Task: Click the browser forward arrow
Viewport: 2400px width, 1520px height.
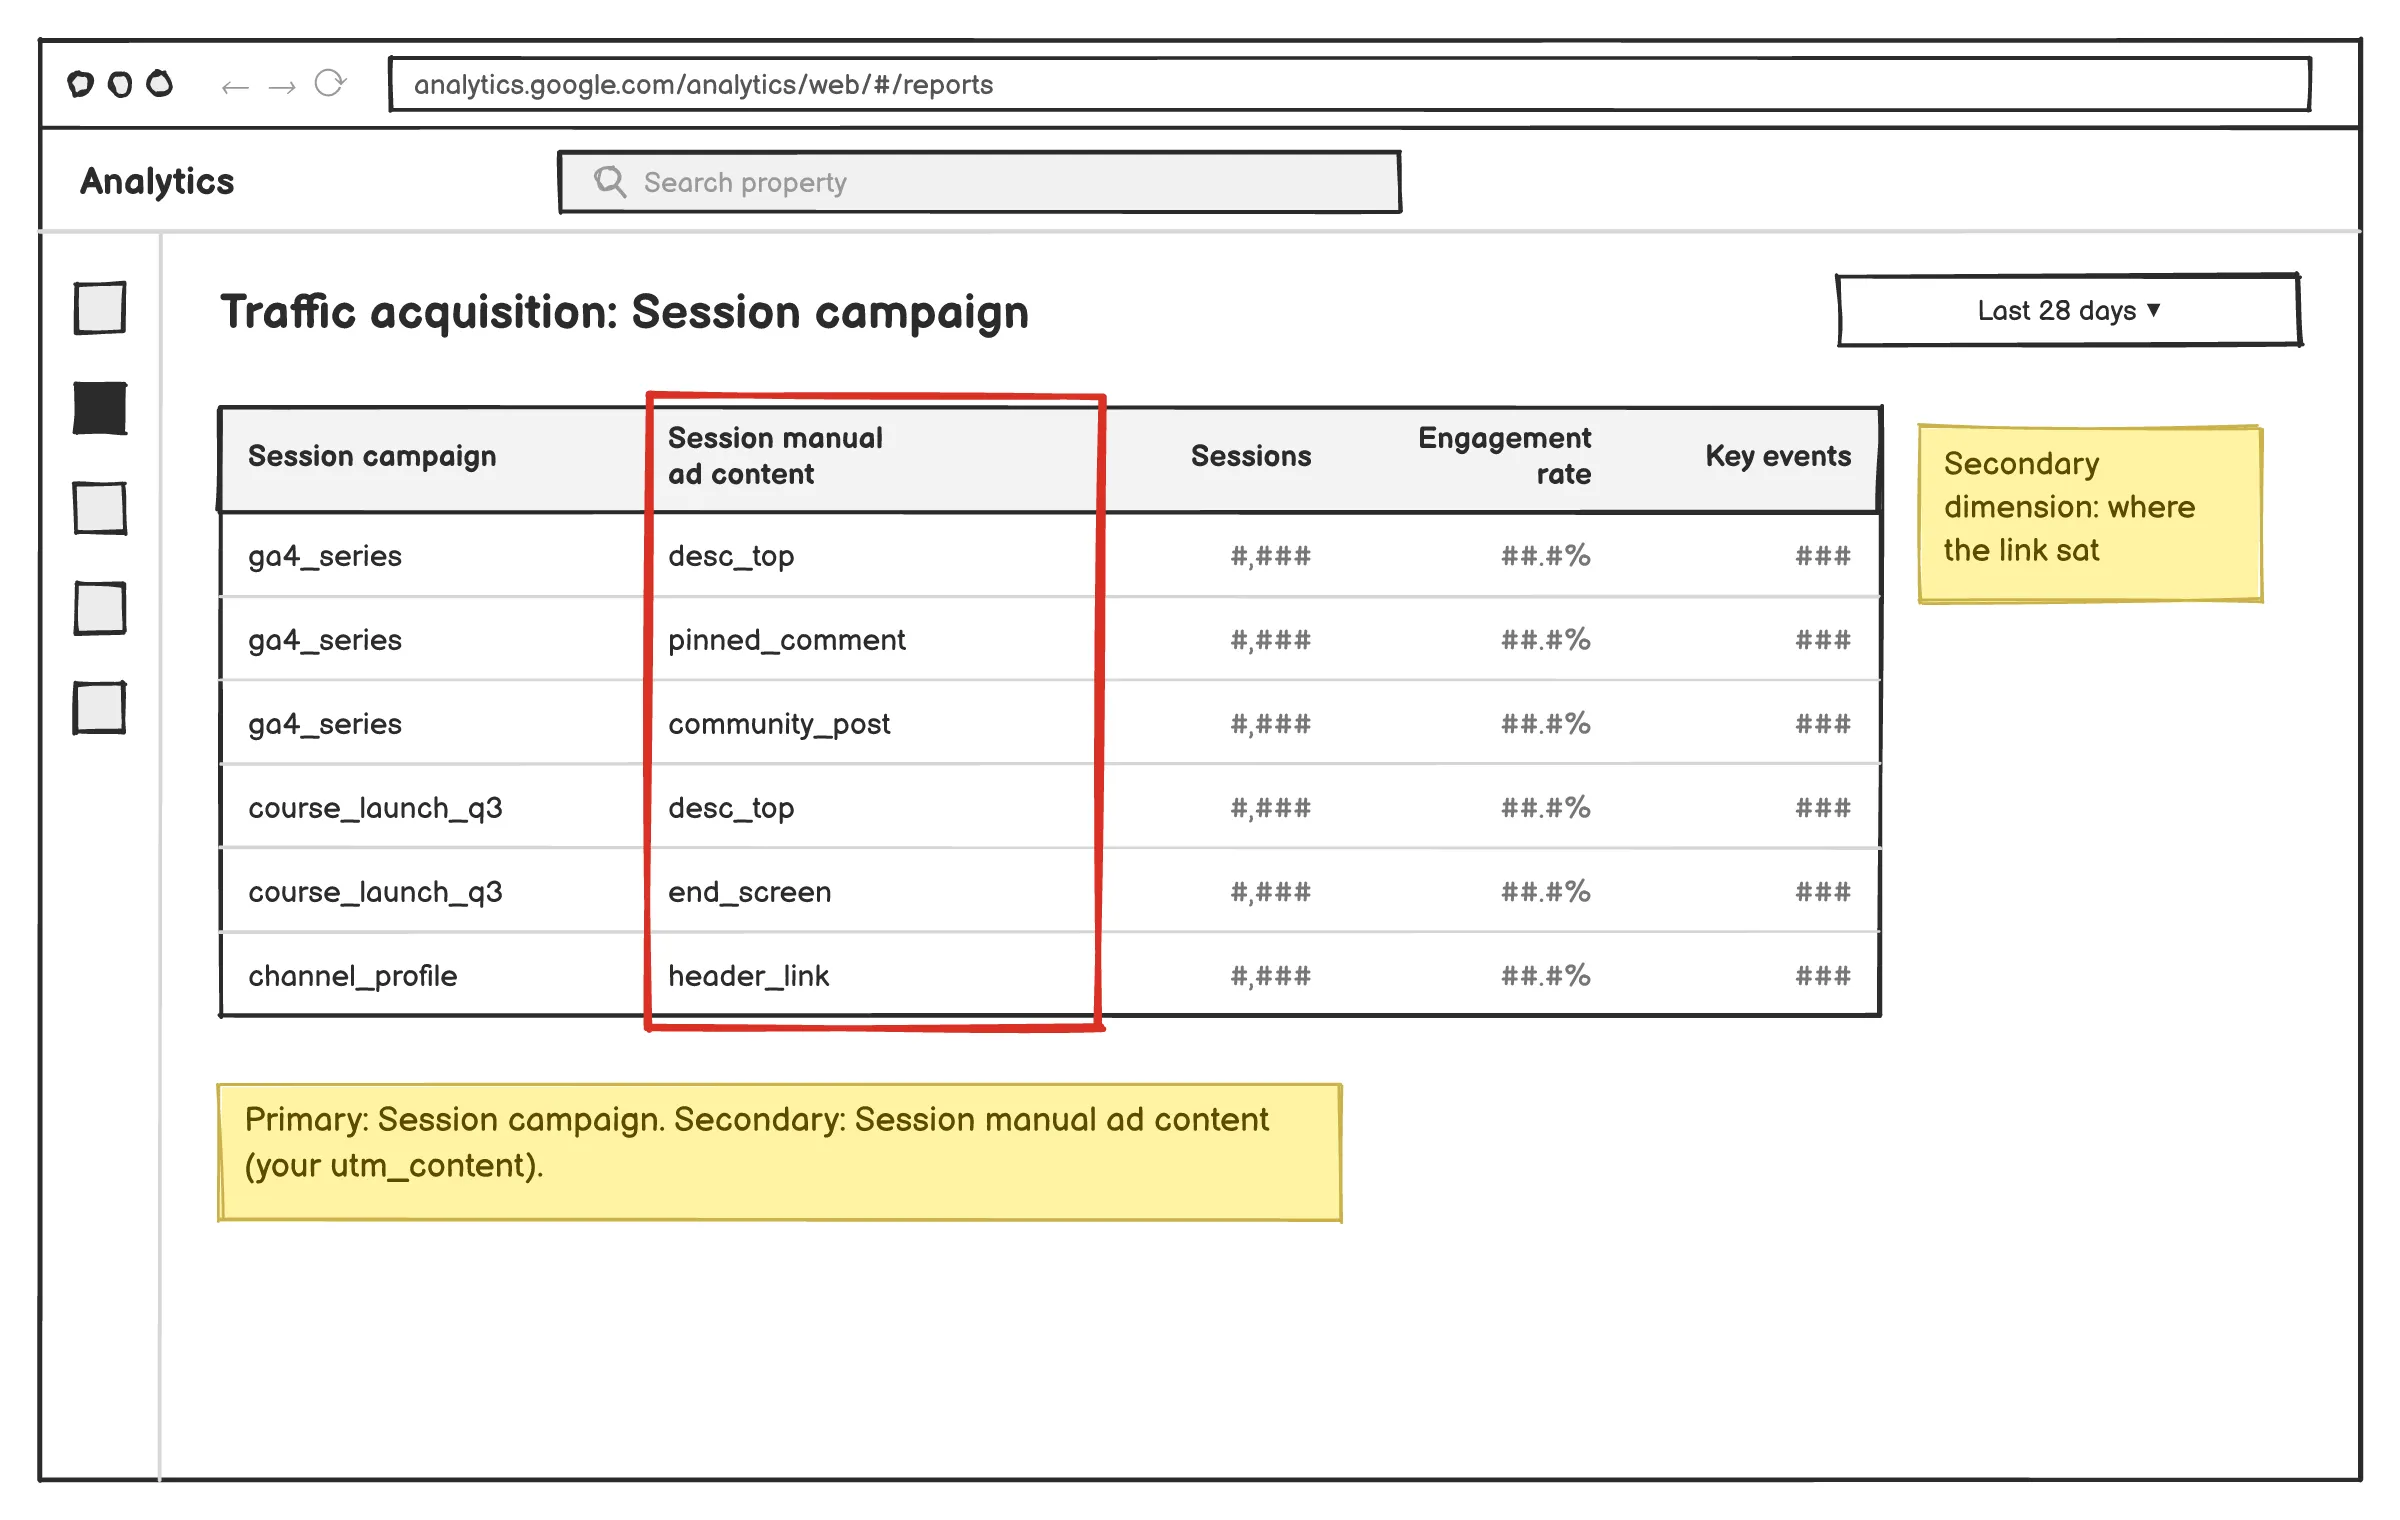Action: (282, 87)
